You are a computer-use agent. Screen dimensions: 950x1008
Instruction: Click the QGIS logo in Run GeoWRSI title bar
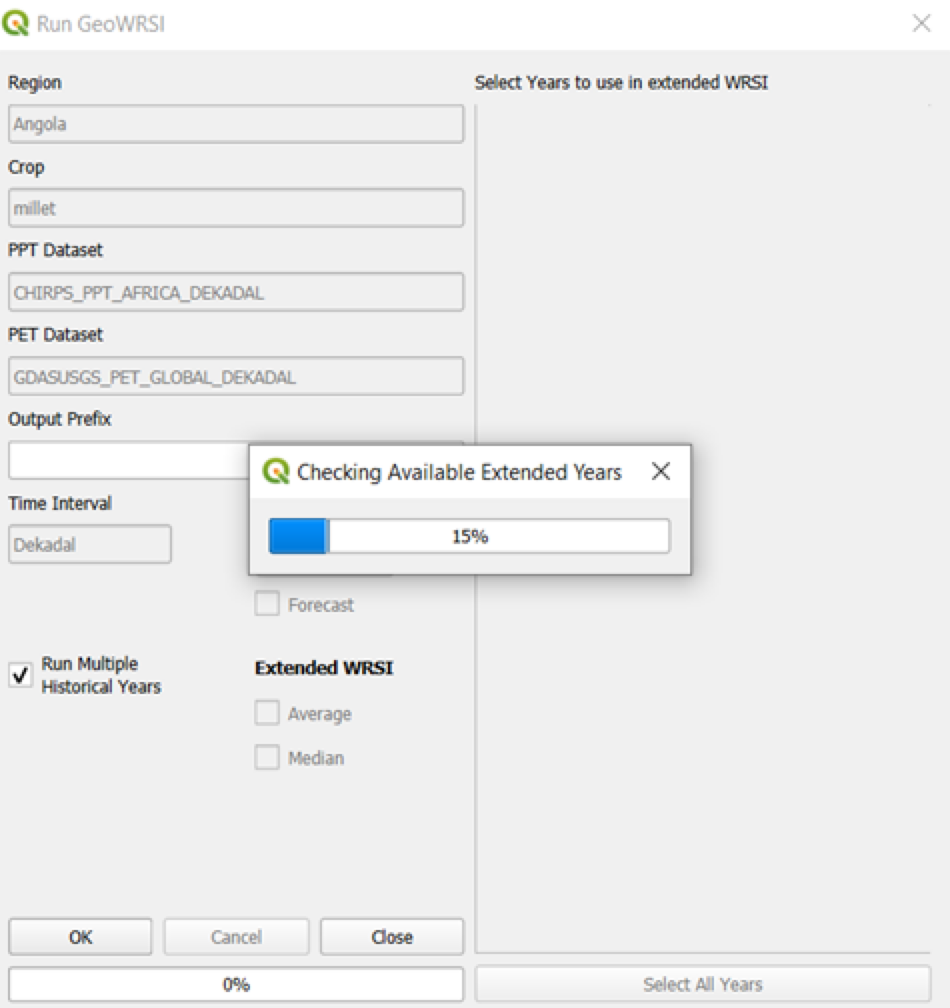pos(17,24)
